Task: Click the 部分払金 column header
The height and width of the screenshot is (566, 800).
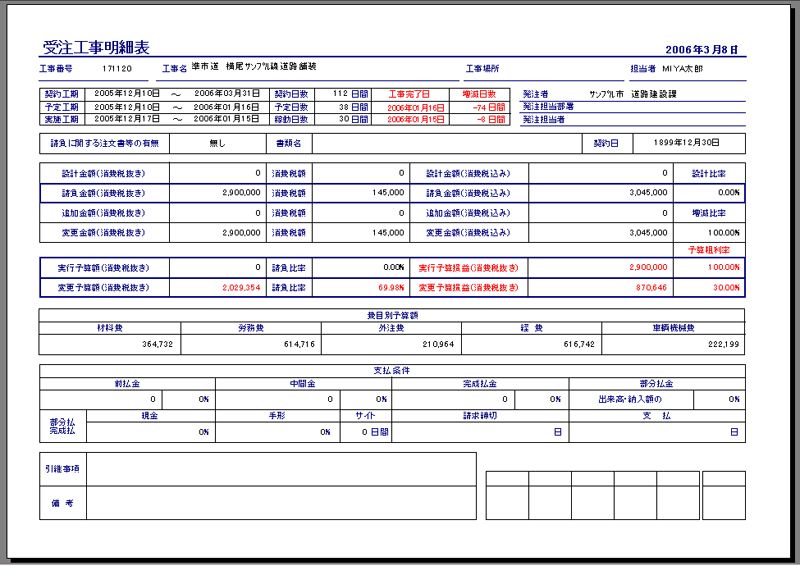Action: (657, 384)
